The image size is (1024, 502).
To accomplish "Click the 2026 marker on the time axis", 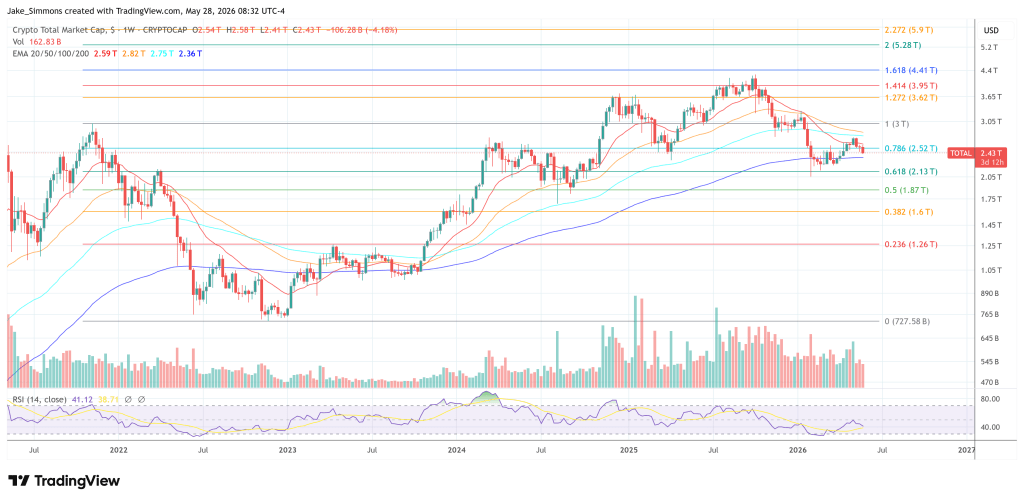I will tap(797, 450).
